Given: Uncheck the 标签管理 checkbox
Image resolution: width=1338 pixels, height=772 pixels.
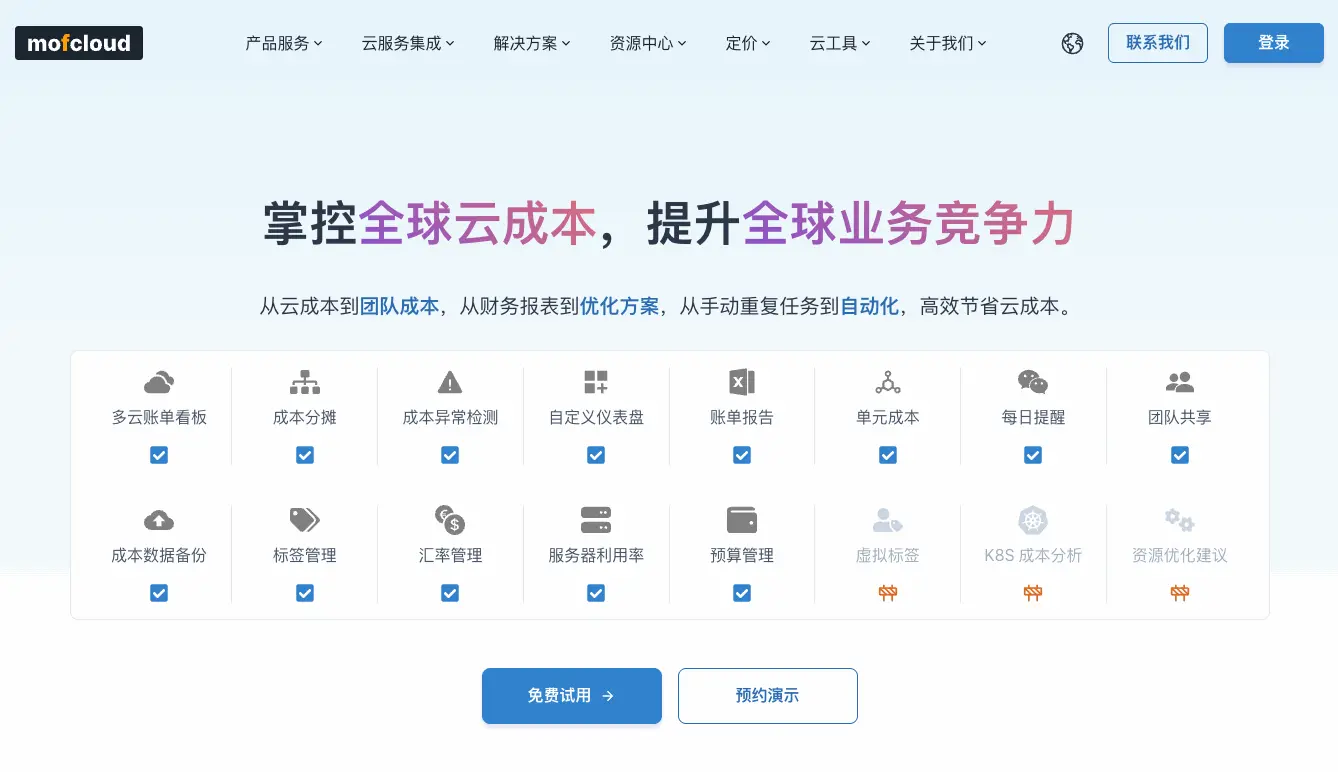Looking at the screenshot, I should click(304, 593).
